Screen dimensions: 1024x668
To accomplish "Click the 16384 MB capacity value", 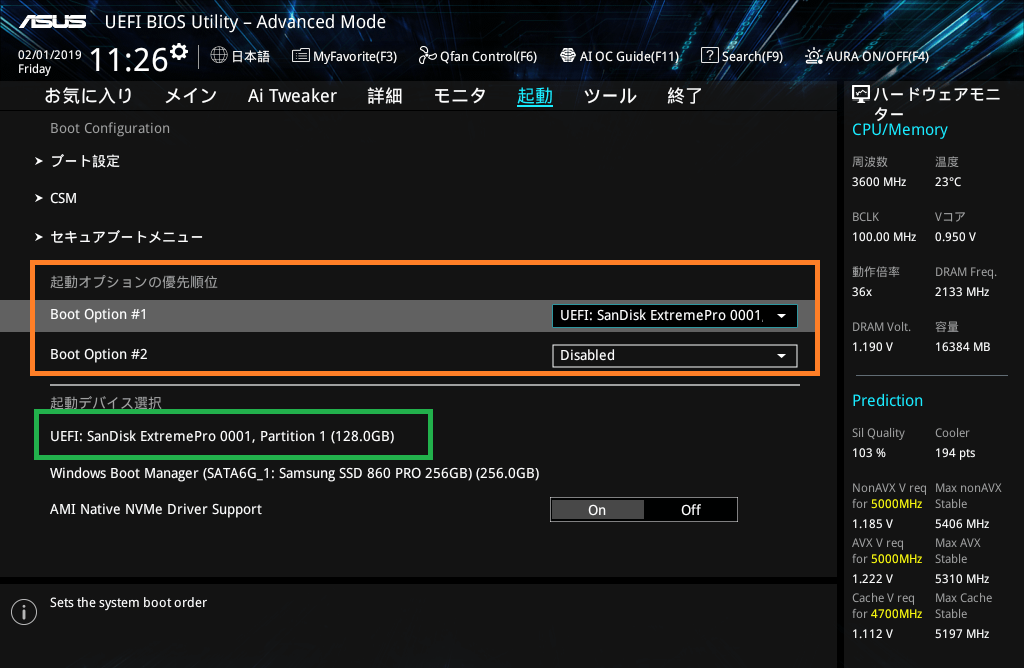I will point(963,347).
